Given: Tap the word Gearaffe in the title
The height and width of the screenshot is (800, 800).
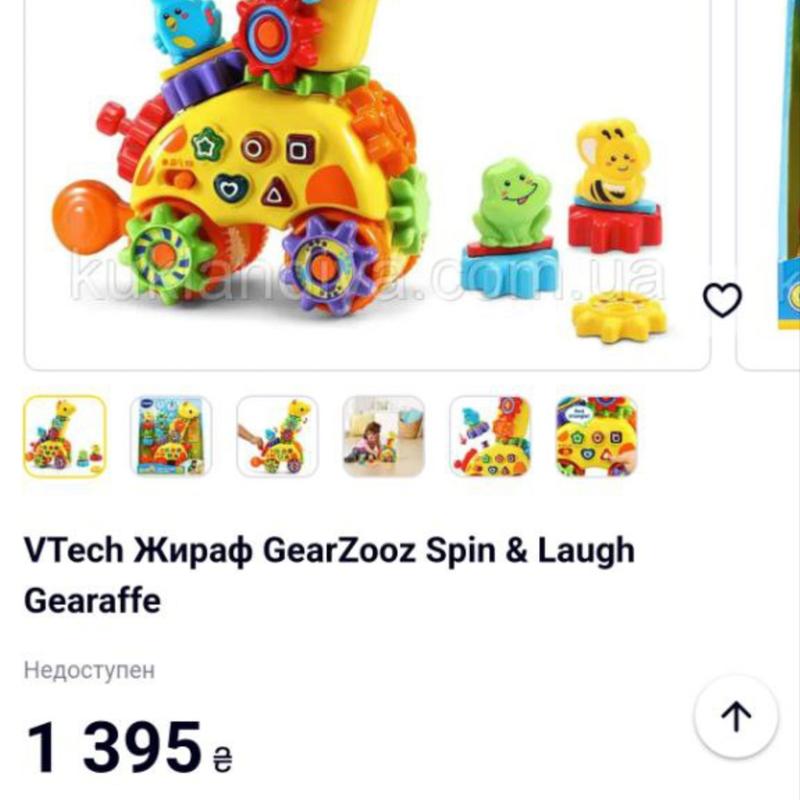Looking at the screenshot, I should point(92,601).
